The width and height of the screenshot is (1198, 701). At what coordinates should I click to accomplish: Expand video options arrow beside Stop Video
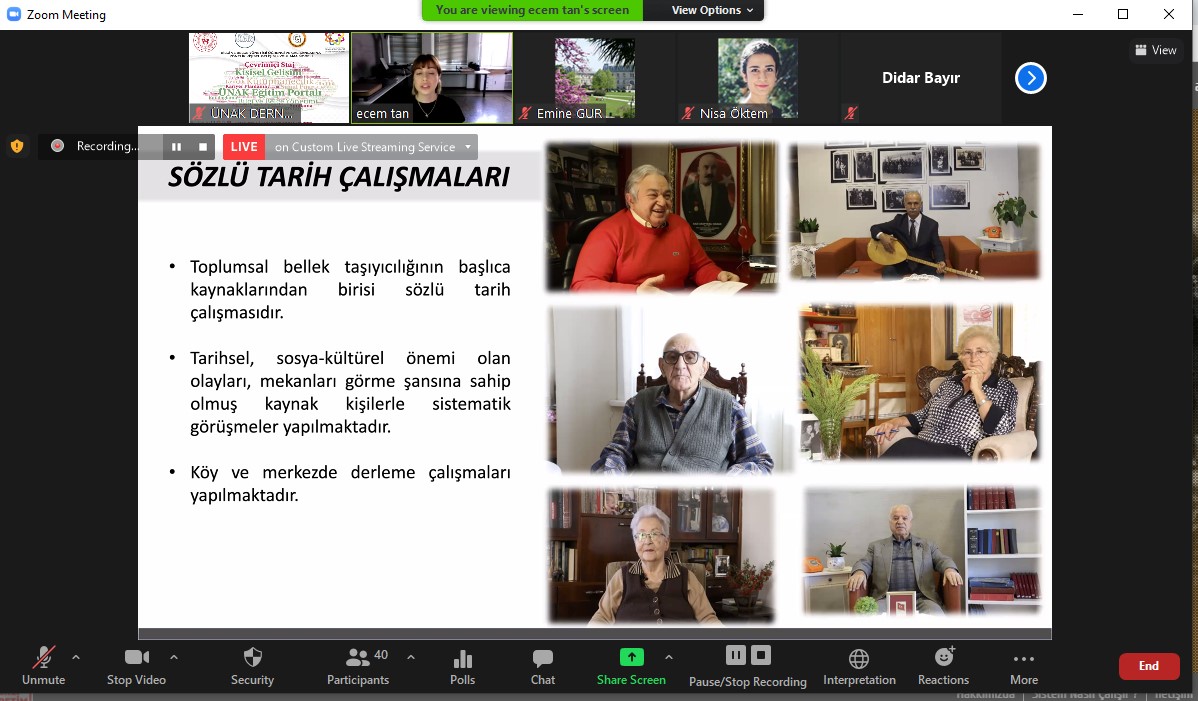pyautogui.click(x=174, y=657)
